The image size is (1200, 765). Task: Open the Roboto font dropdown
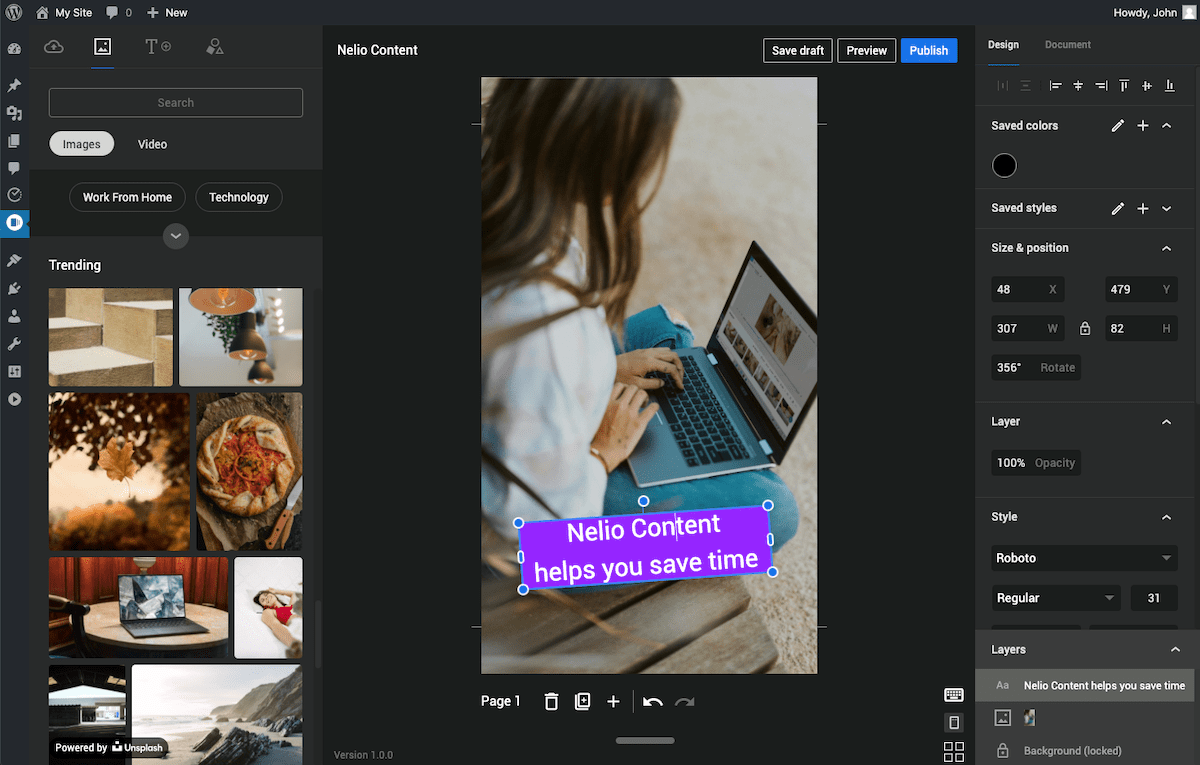(1084, 558)
